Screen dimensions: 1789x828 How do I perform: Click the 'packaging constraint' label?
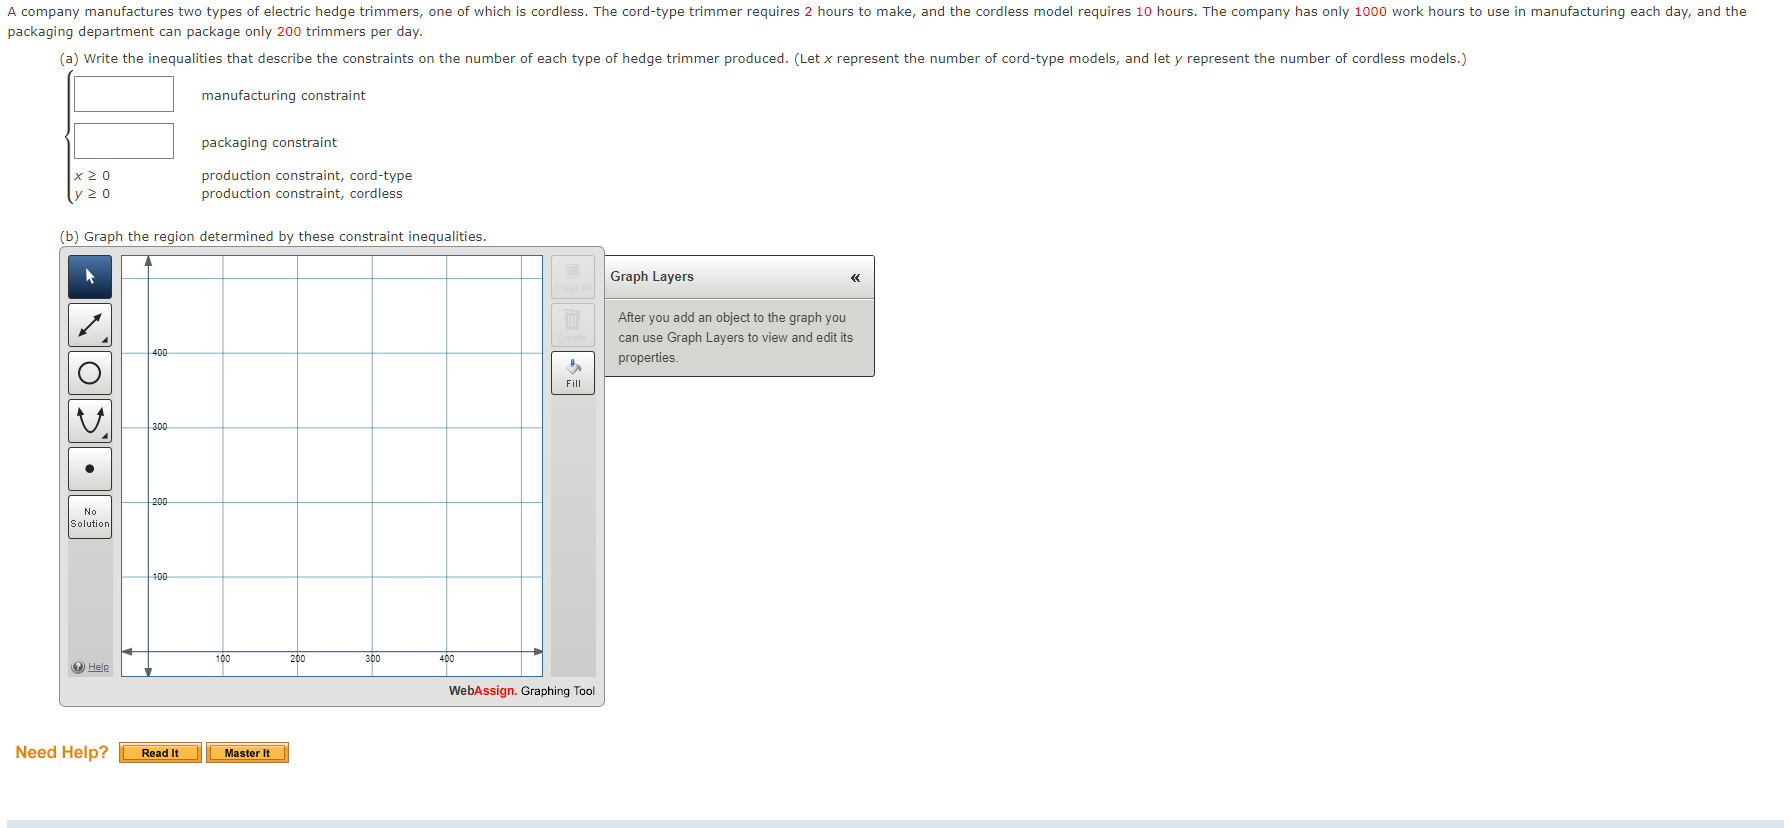pyautogui.click(x=269, y=143)
